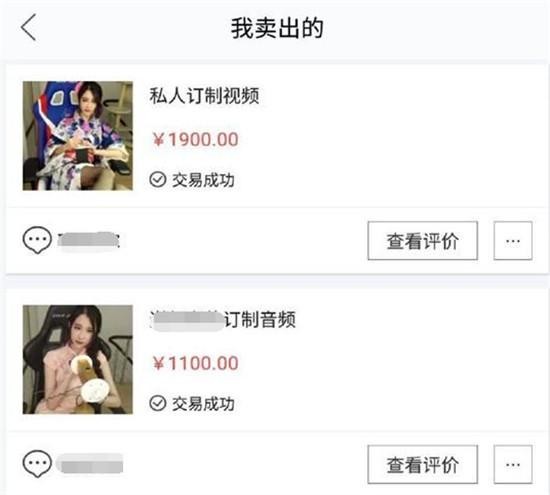View reviews for 私人订制视频 order

(423, 241)
